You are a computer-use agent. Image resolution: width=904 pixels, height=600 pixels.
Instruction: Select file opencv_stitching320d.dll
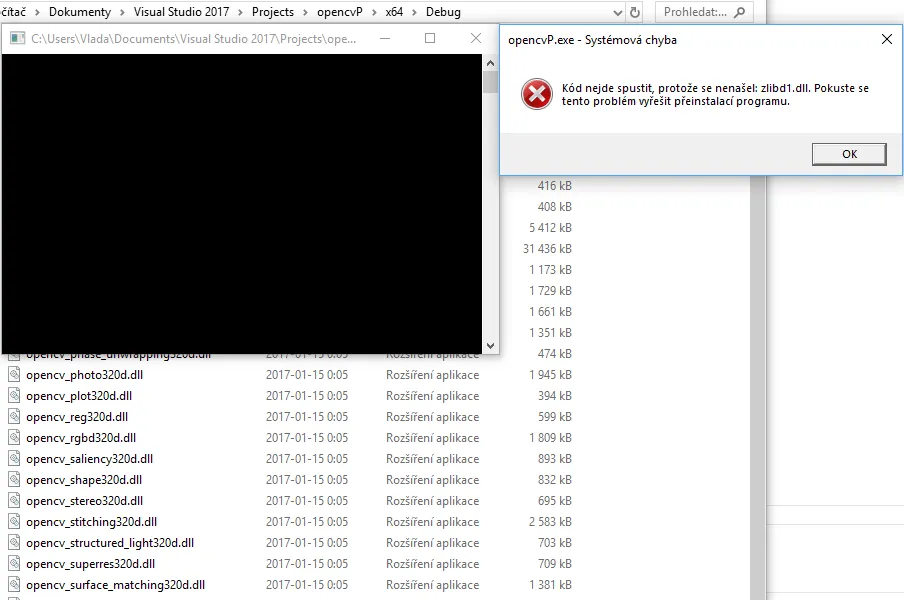pos(91,522)
